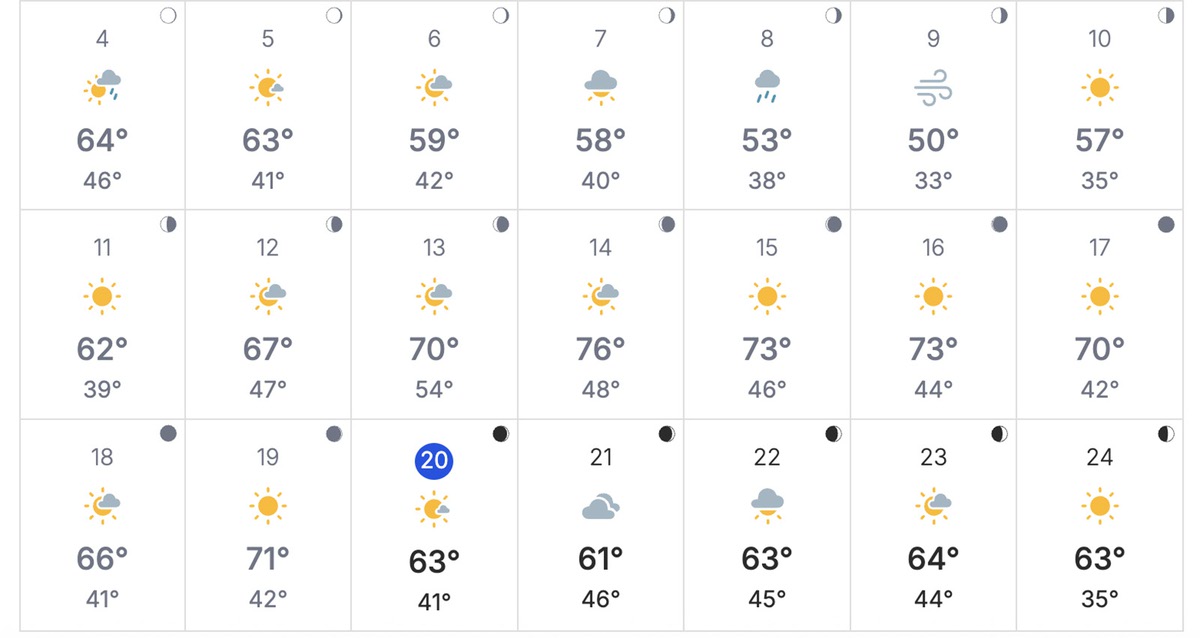This screenshot has height=638, width=1200.
Task: Click the rain icon on day 8
Action: click(x=767, y=89)
